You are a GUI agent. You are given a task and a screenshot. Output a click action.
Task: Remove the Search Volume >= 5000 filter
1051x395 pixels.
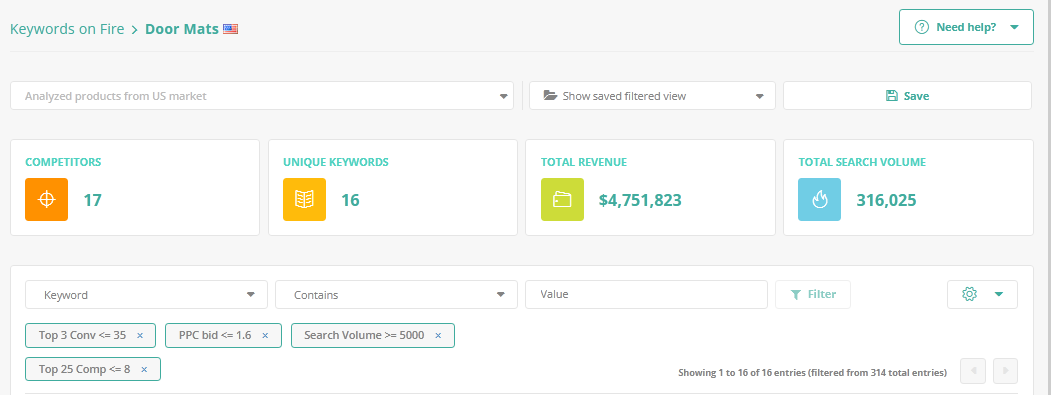click(x=438, y=335)
